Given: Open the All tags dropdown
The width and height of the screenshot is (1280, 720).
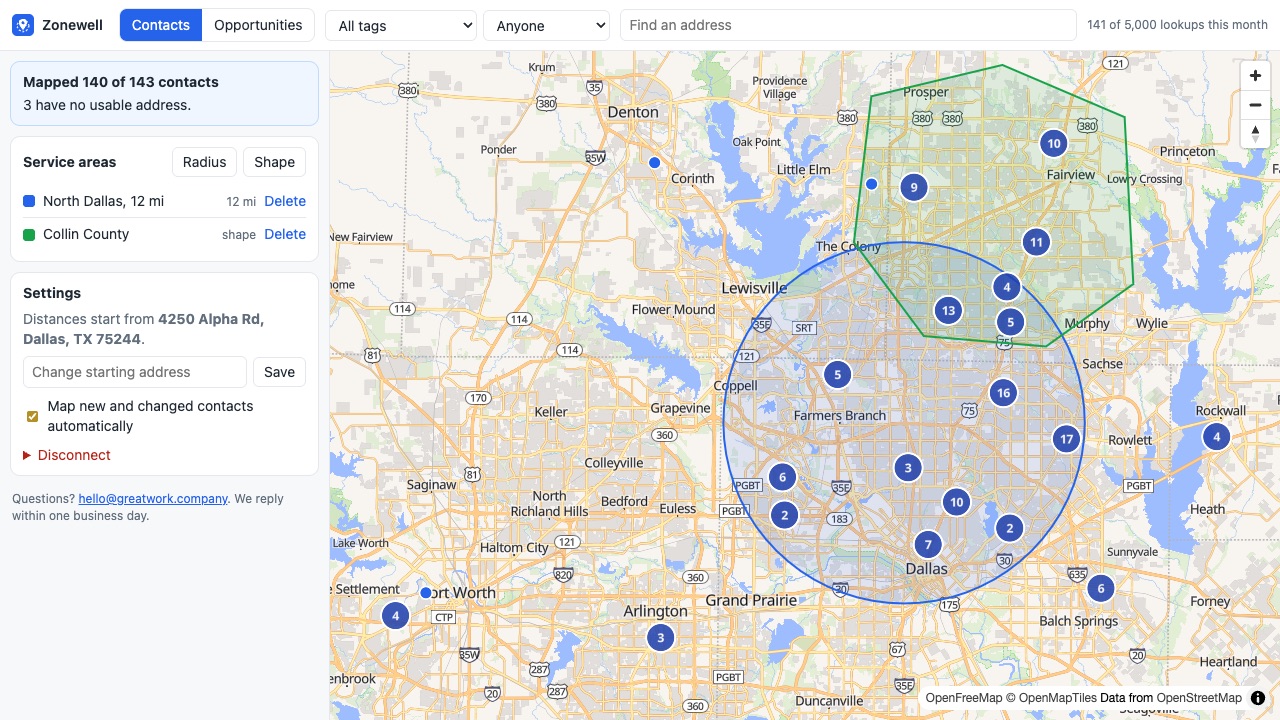Looking at the screenshot, I should click(x=401, y=25).
